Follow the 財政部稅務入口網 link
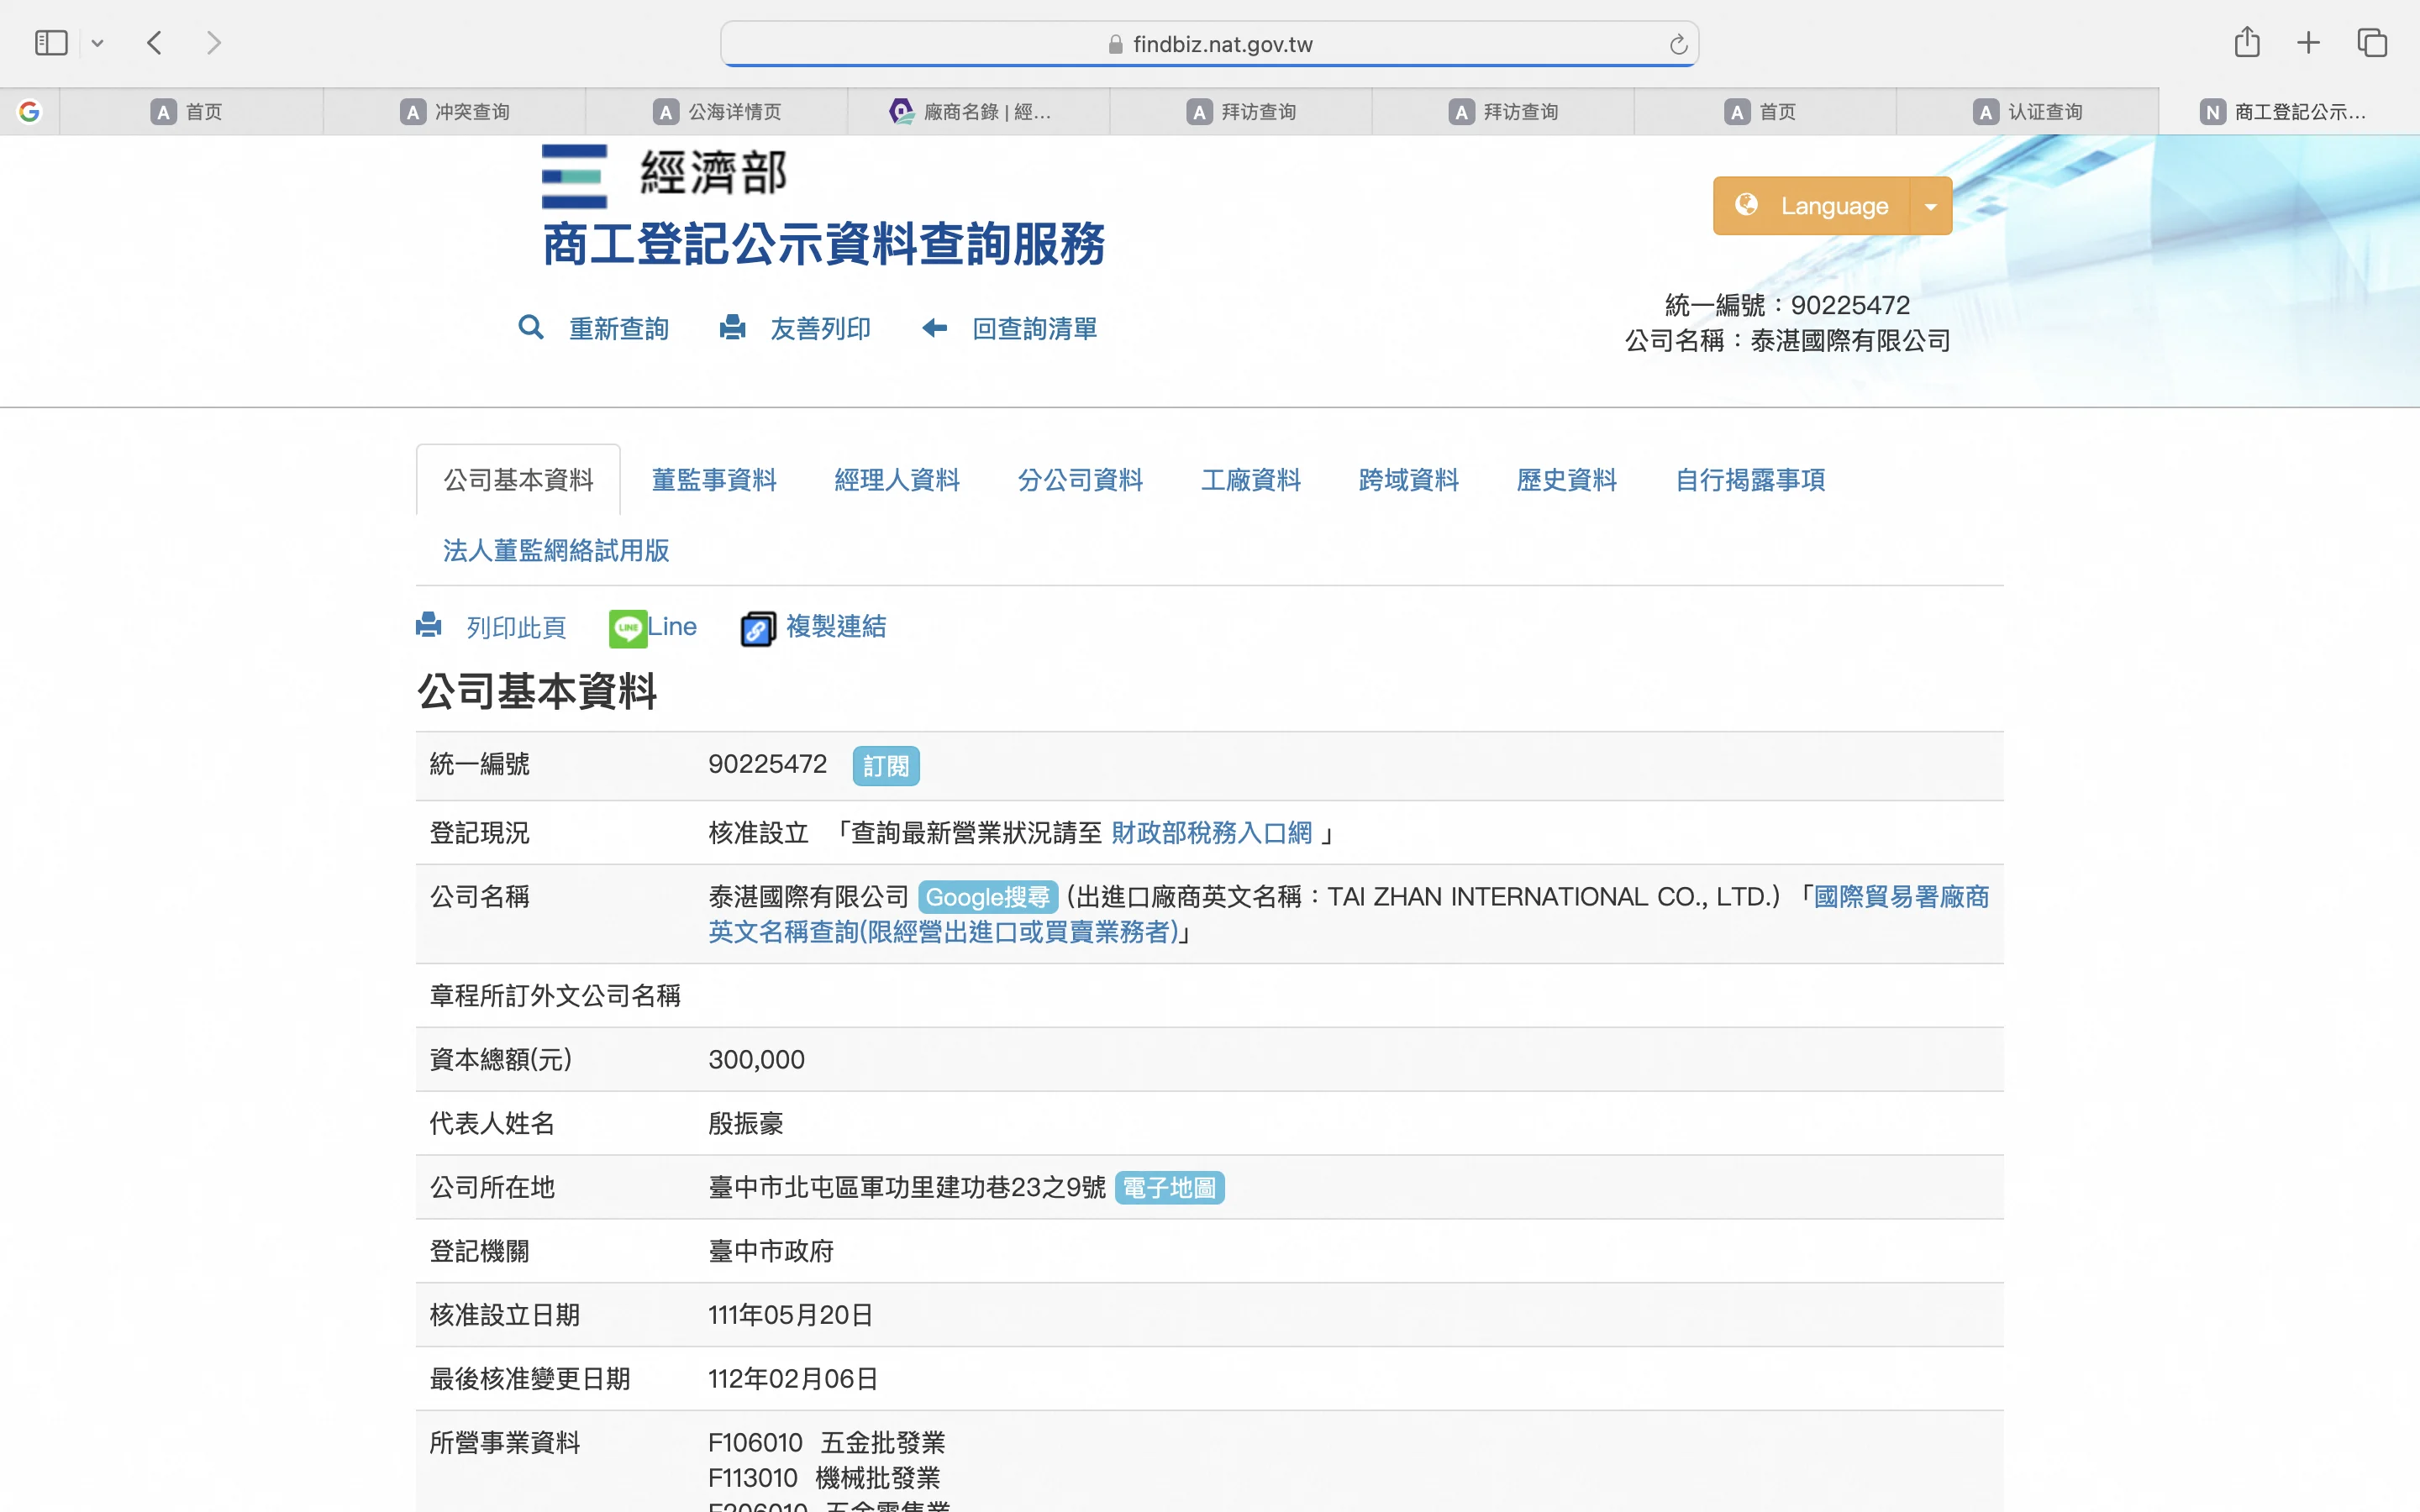The width and height of the screenshot is (2420, 1512). [1211, 833]
